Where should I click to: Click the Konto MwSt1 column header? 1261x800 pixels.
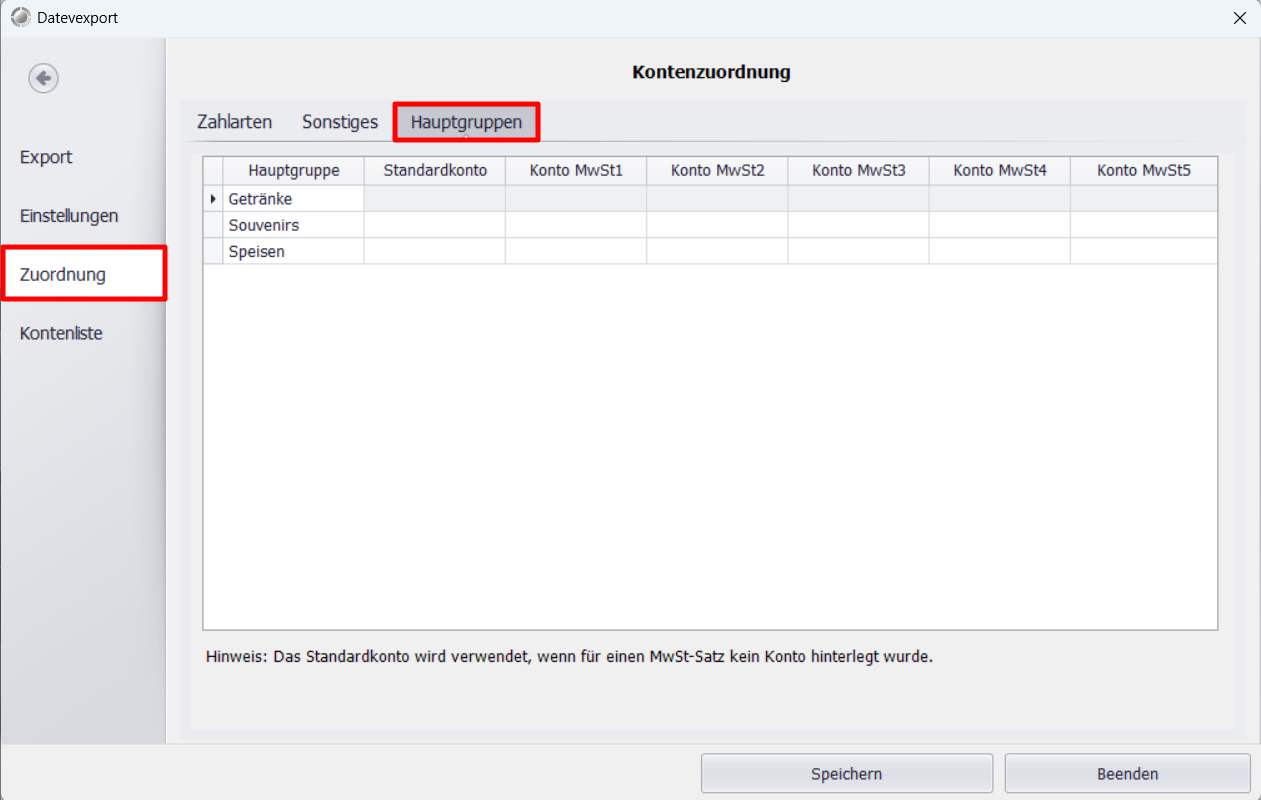(x=576, y=171)
